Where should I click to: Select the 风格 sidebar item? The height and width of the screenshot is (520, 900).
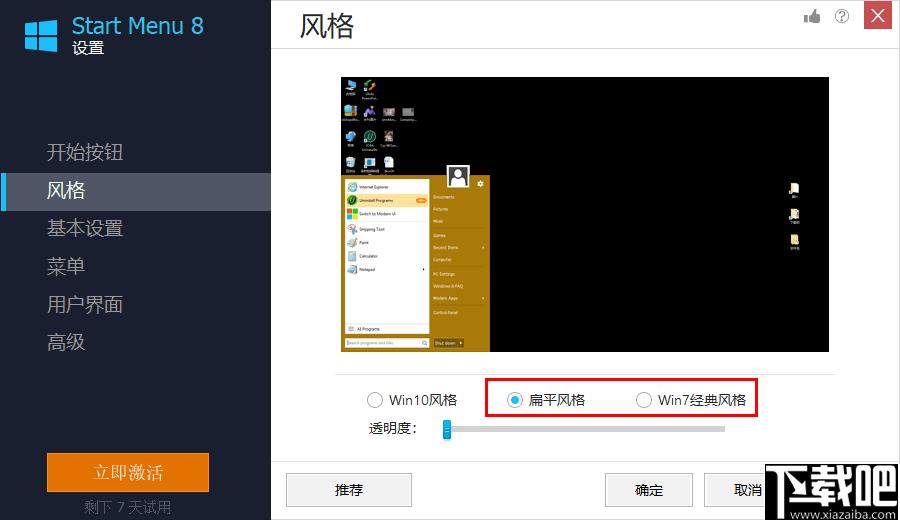coord(135,191)
